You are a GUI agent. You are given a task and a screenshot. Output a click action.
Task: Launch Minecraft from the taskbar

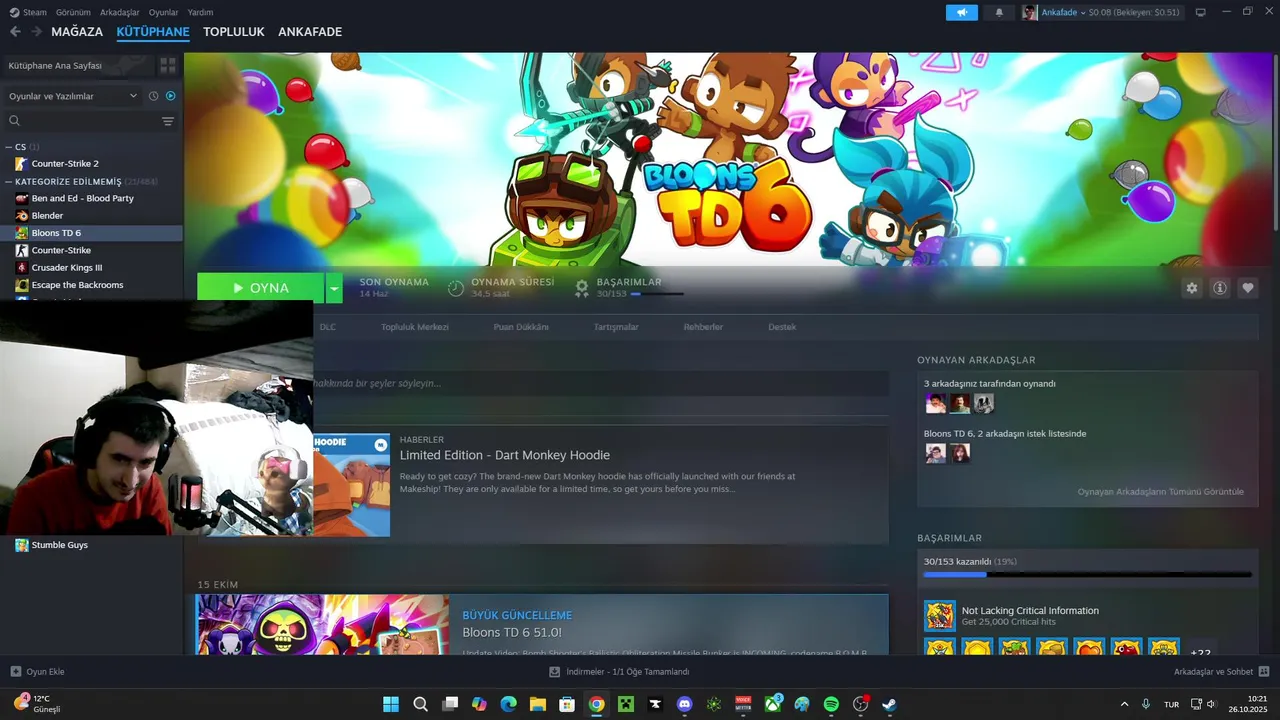click(x=626, y=704)
